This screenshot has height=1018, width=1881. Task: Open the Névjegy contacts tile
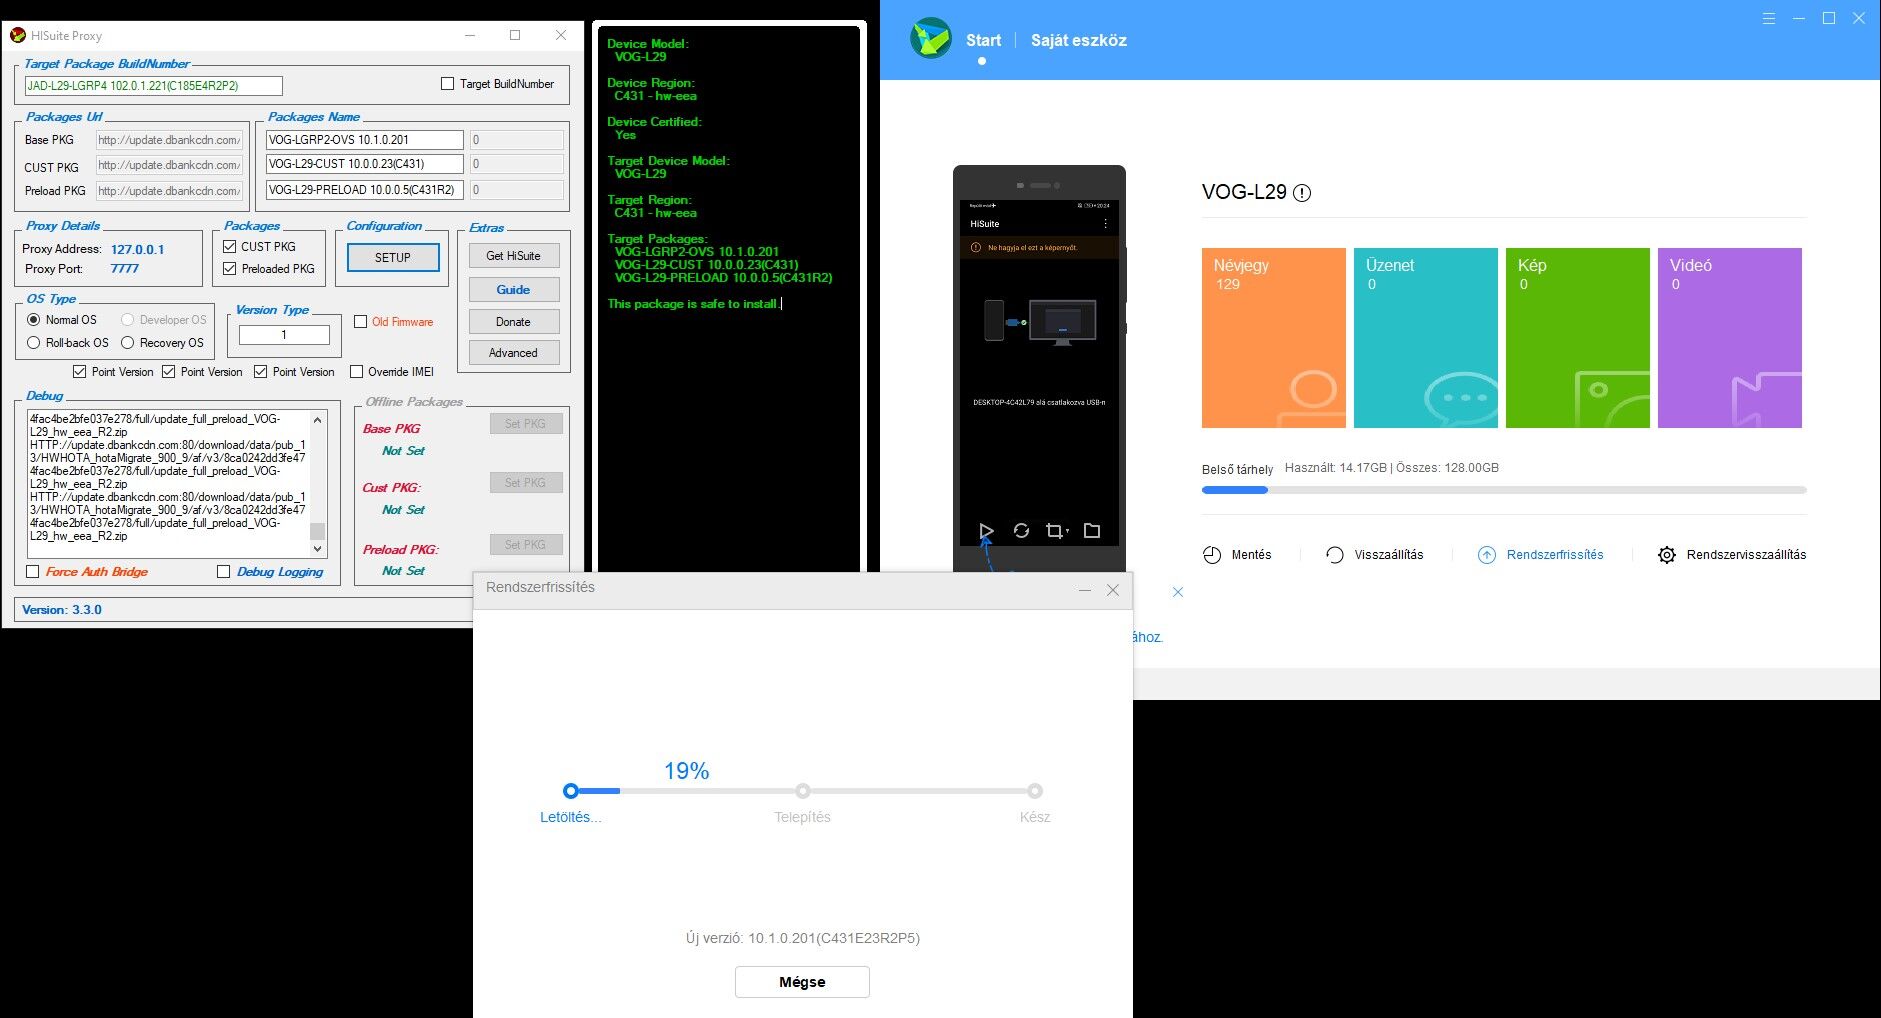tap(1274, 338)
